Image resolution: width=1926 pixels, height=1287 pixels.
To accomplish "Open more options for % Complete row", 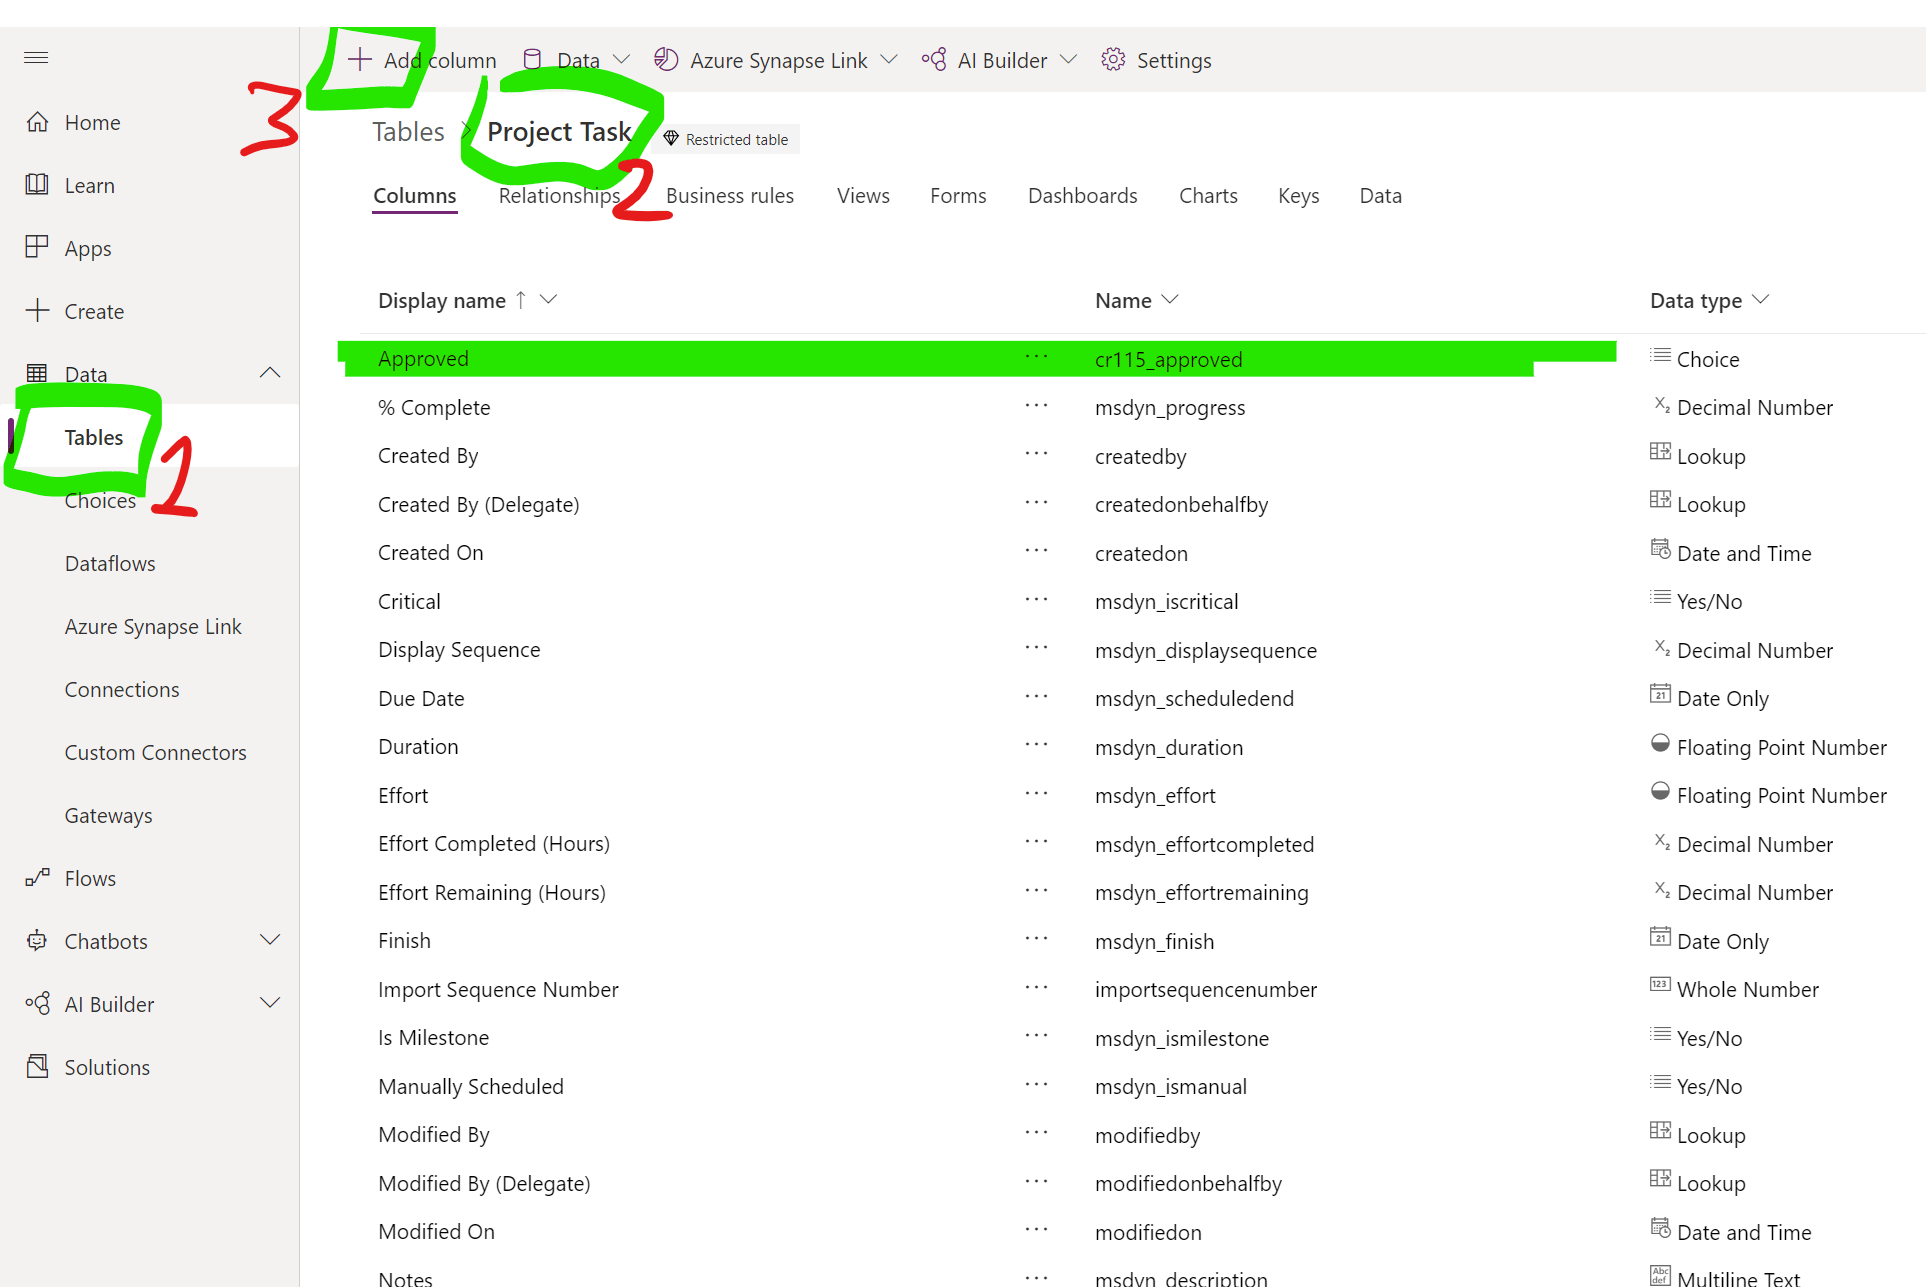I will [1036, 406].
